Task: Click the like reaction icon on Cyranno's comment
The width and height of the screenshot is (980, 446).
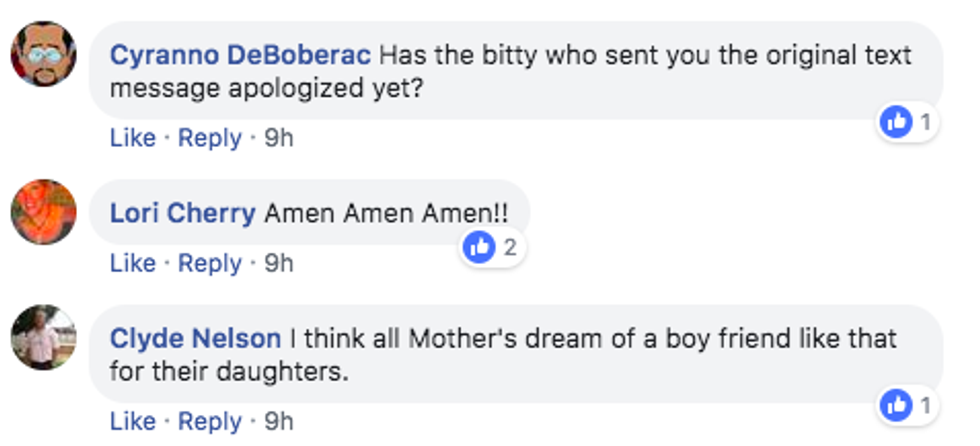Action: (x=896, y=122)
